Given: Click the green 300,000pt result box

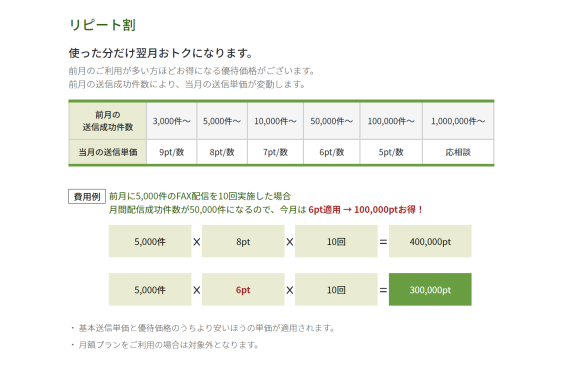Looking at the screenshot, I should (430, 289).
